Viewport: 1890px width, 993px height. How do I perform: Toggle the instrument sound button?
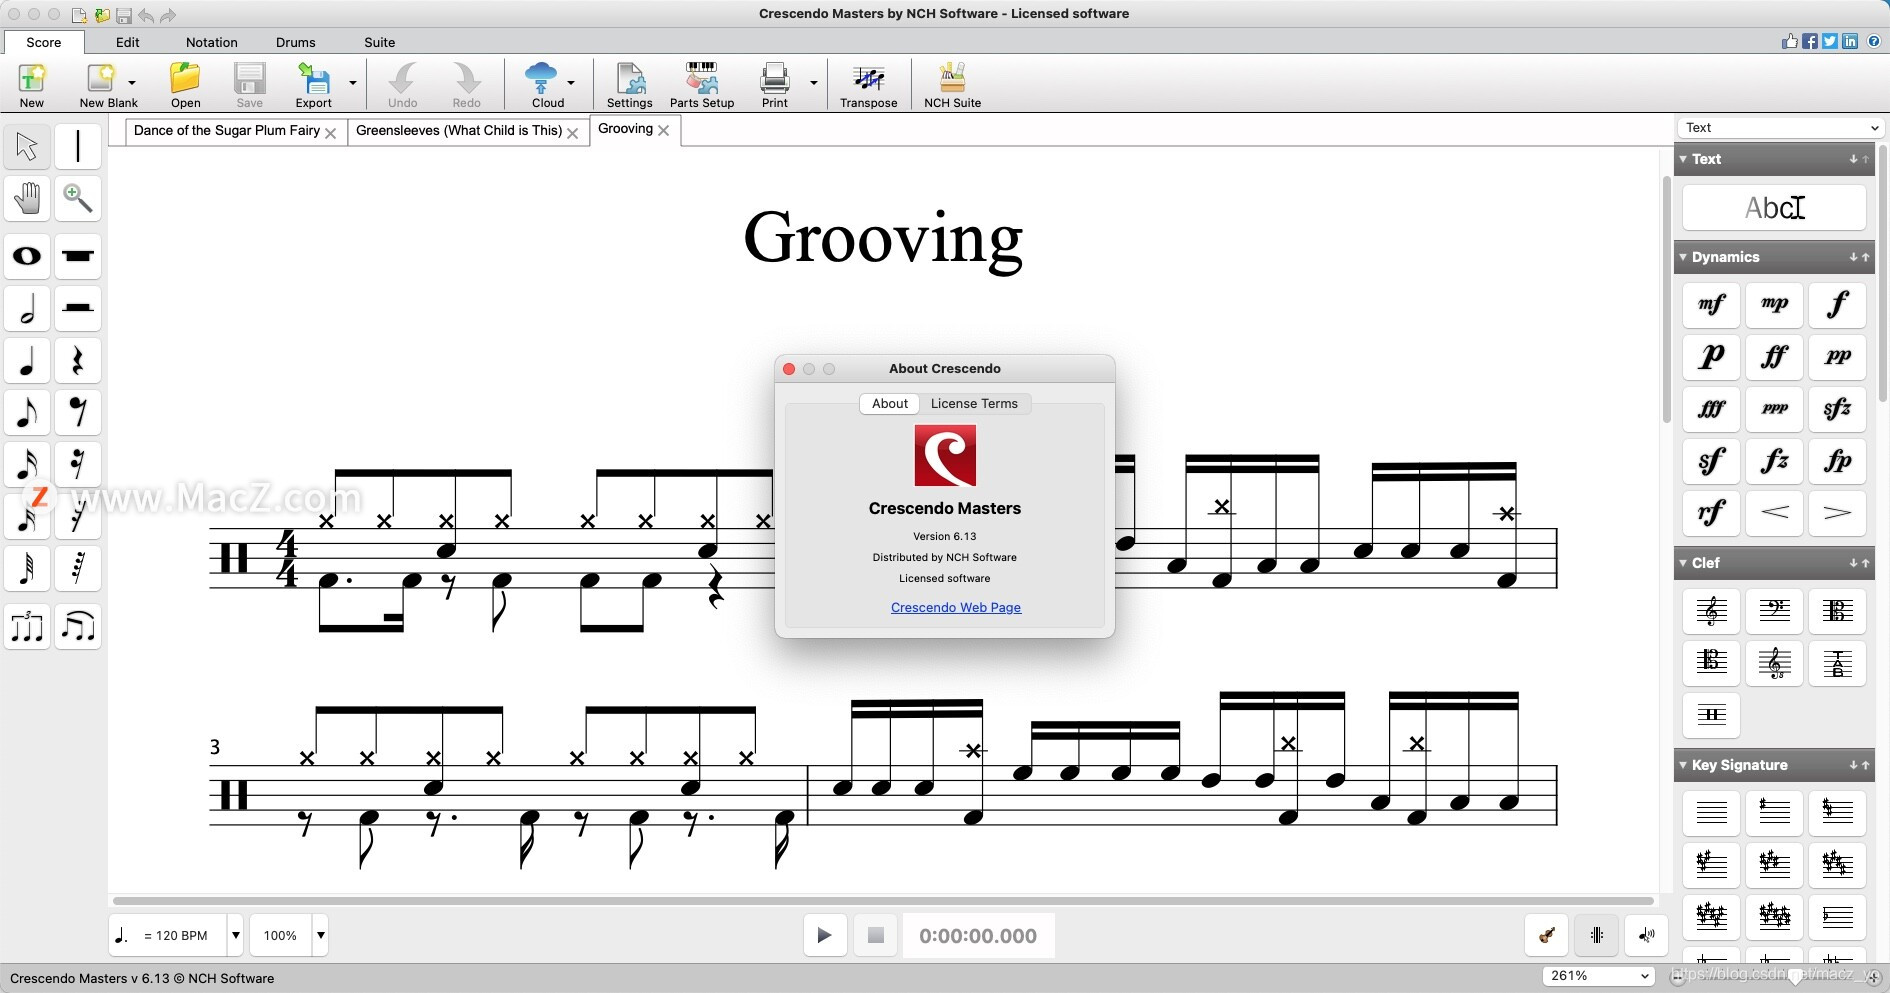[1546, 936]
